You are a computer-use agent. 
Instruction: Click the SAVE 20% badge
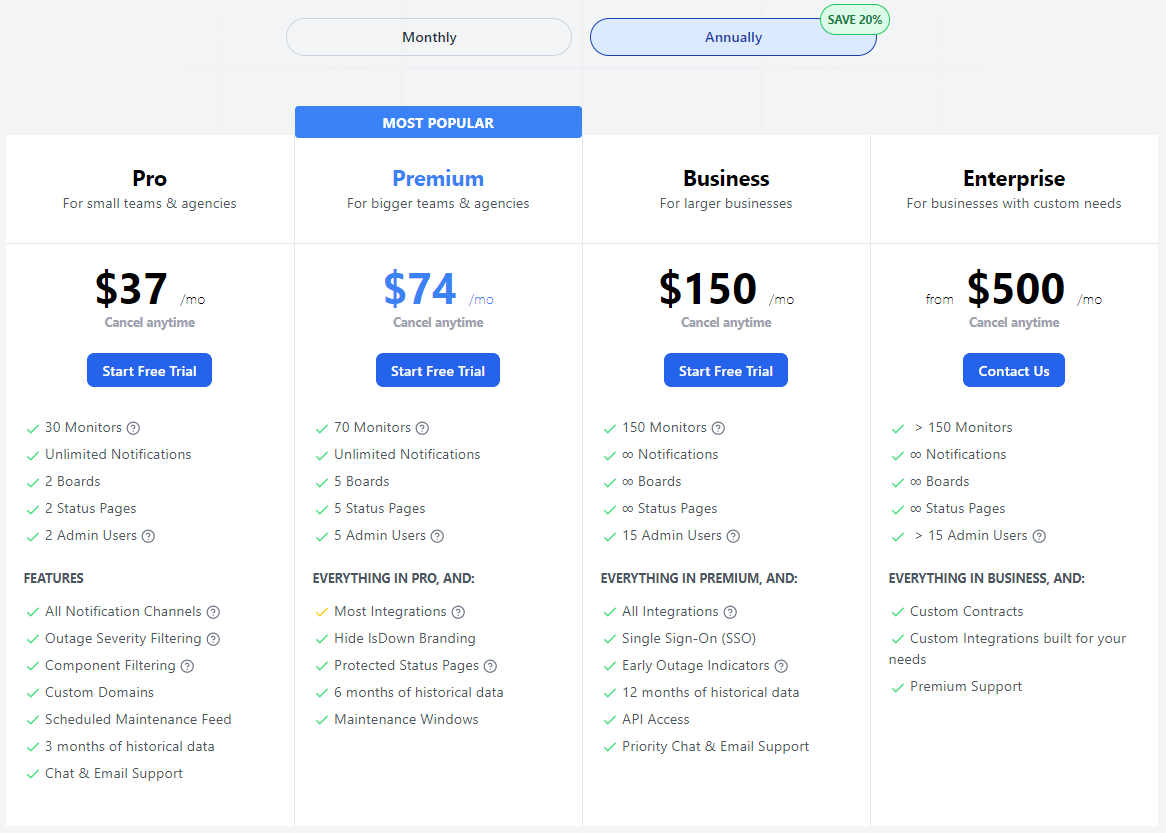tap(854, 19)
